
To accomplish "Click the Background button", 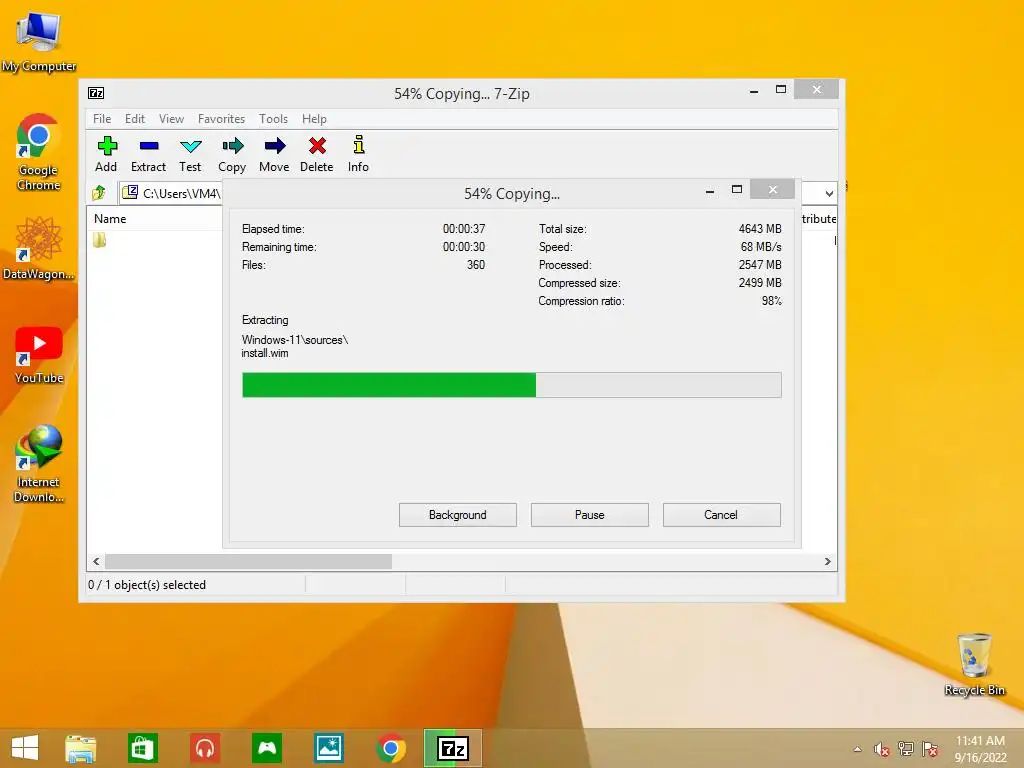I will coord(458,515).
